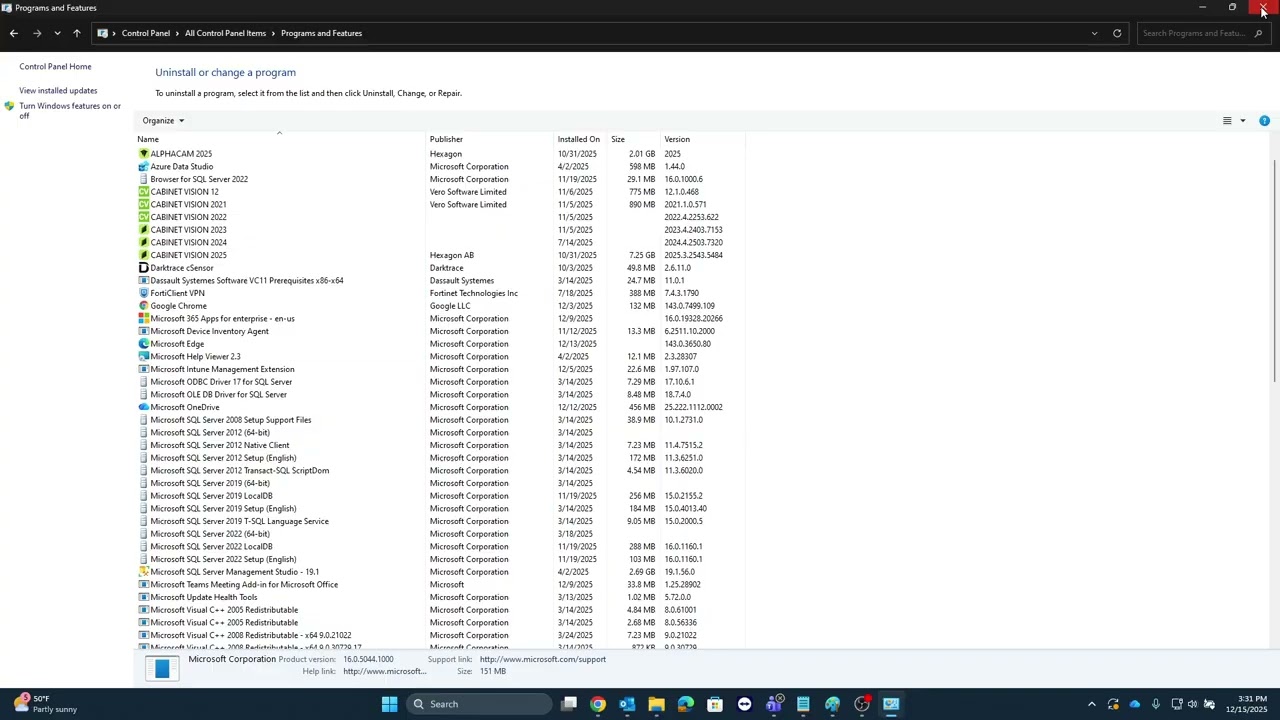Open File Explorer from the taskbar

(x=656, y=704)
